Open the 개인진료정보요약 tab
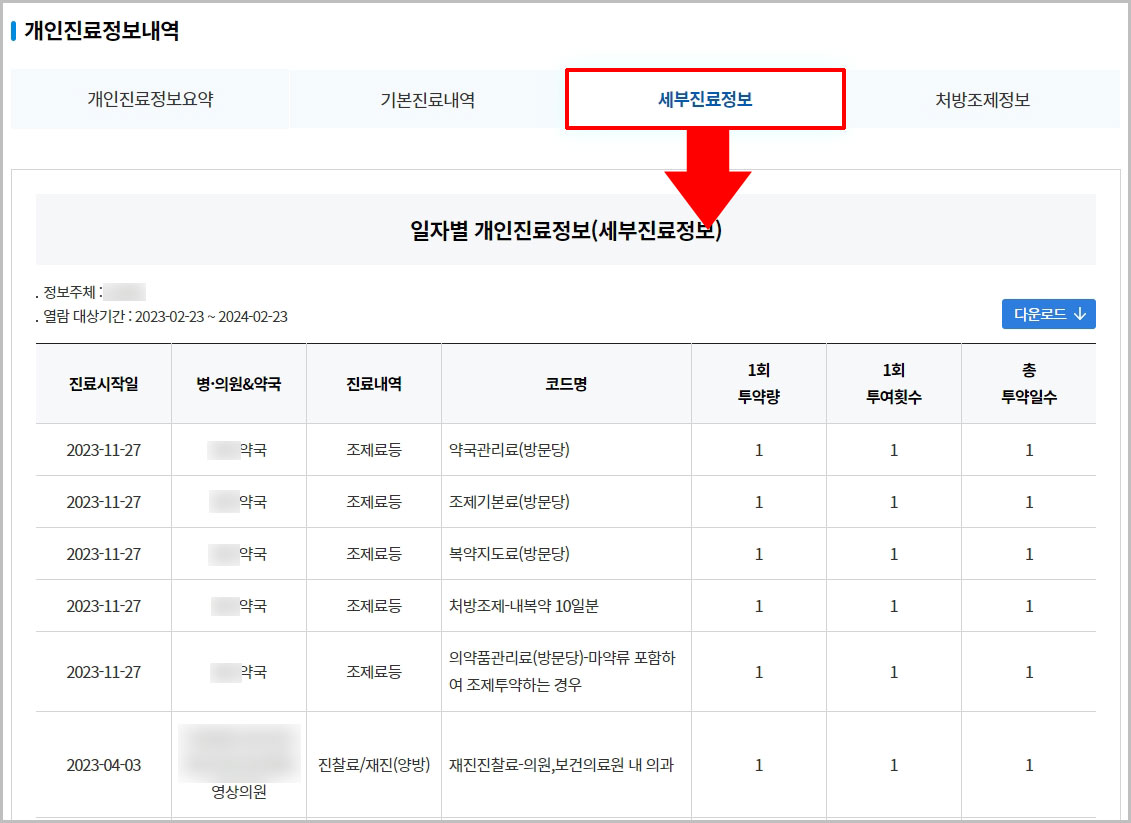 (x=151, y=99)
